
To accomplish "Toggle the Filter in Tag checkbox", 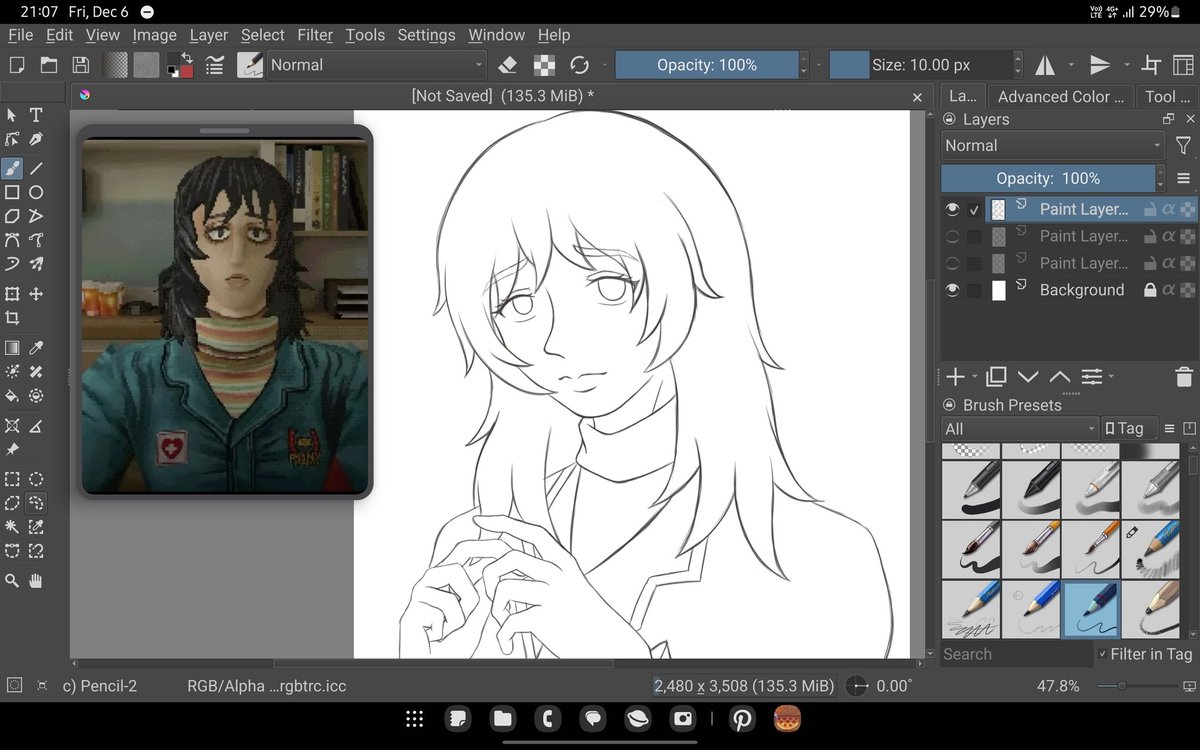I will pyautogui.click(x=1103, y=654).
